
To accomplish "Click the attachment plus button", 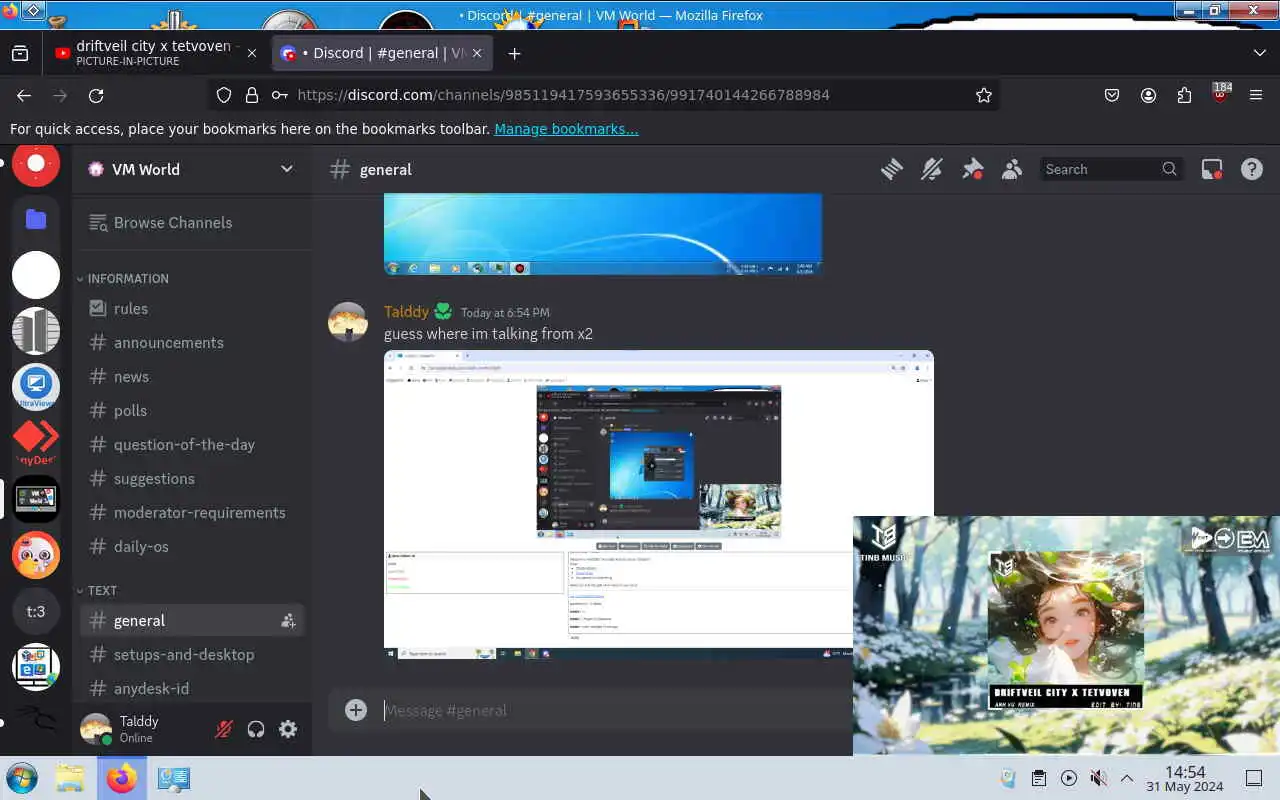I will click(x=356, y=710).
